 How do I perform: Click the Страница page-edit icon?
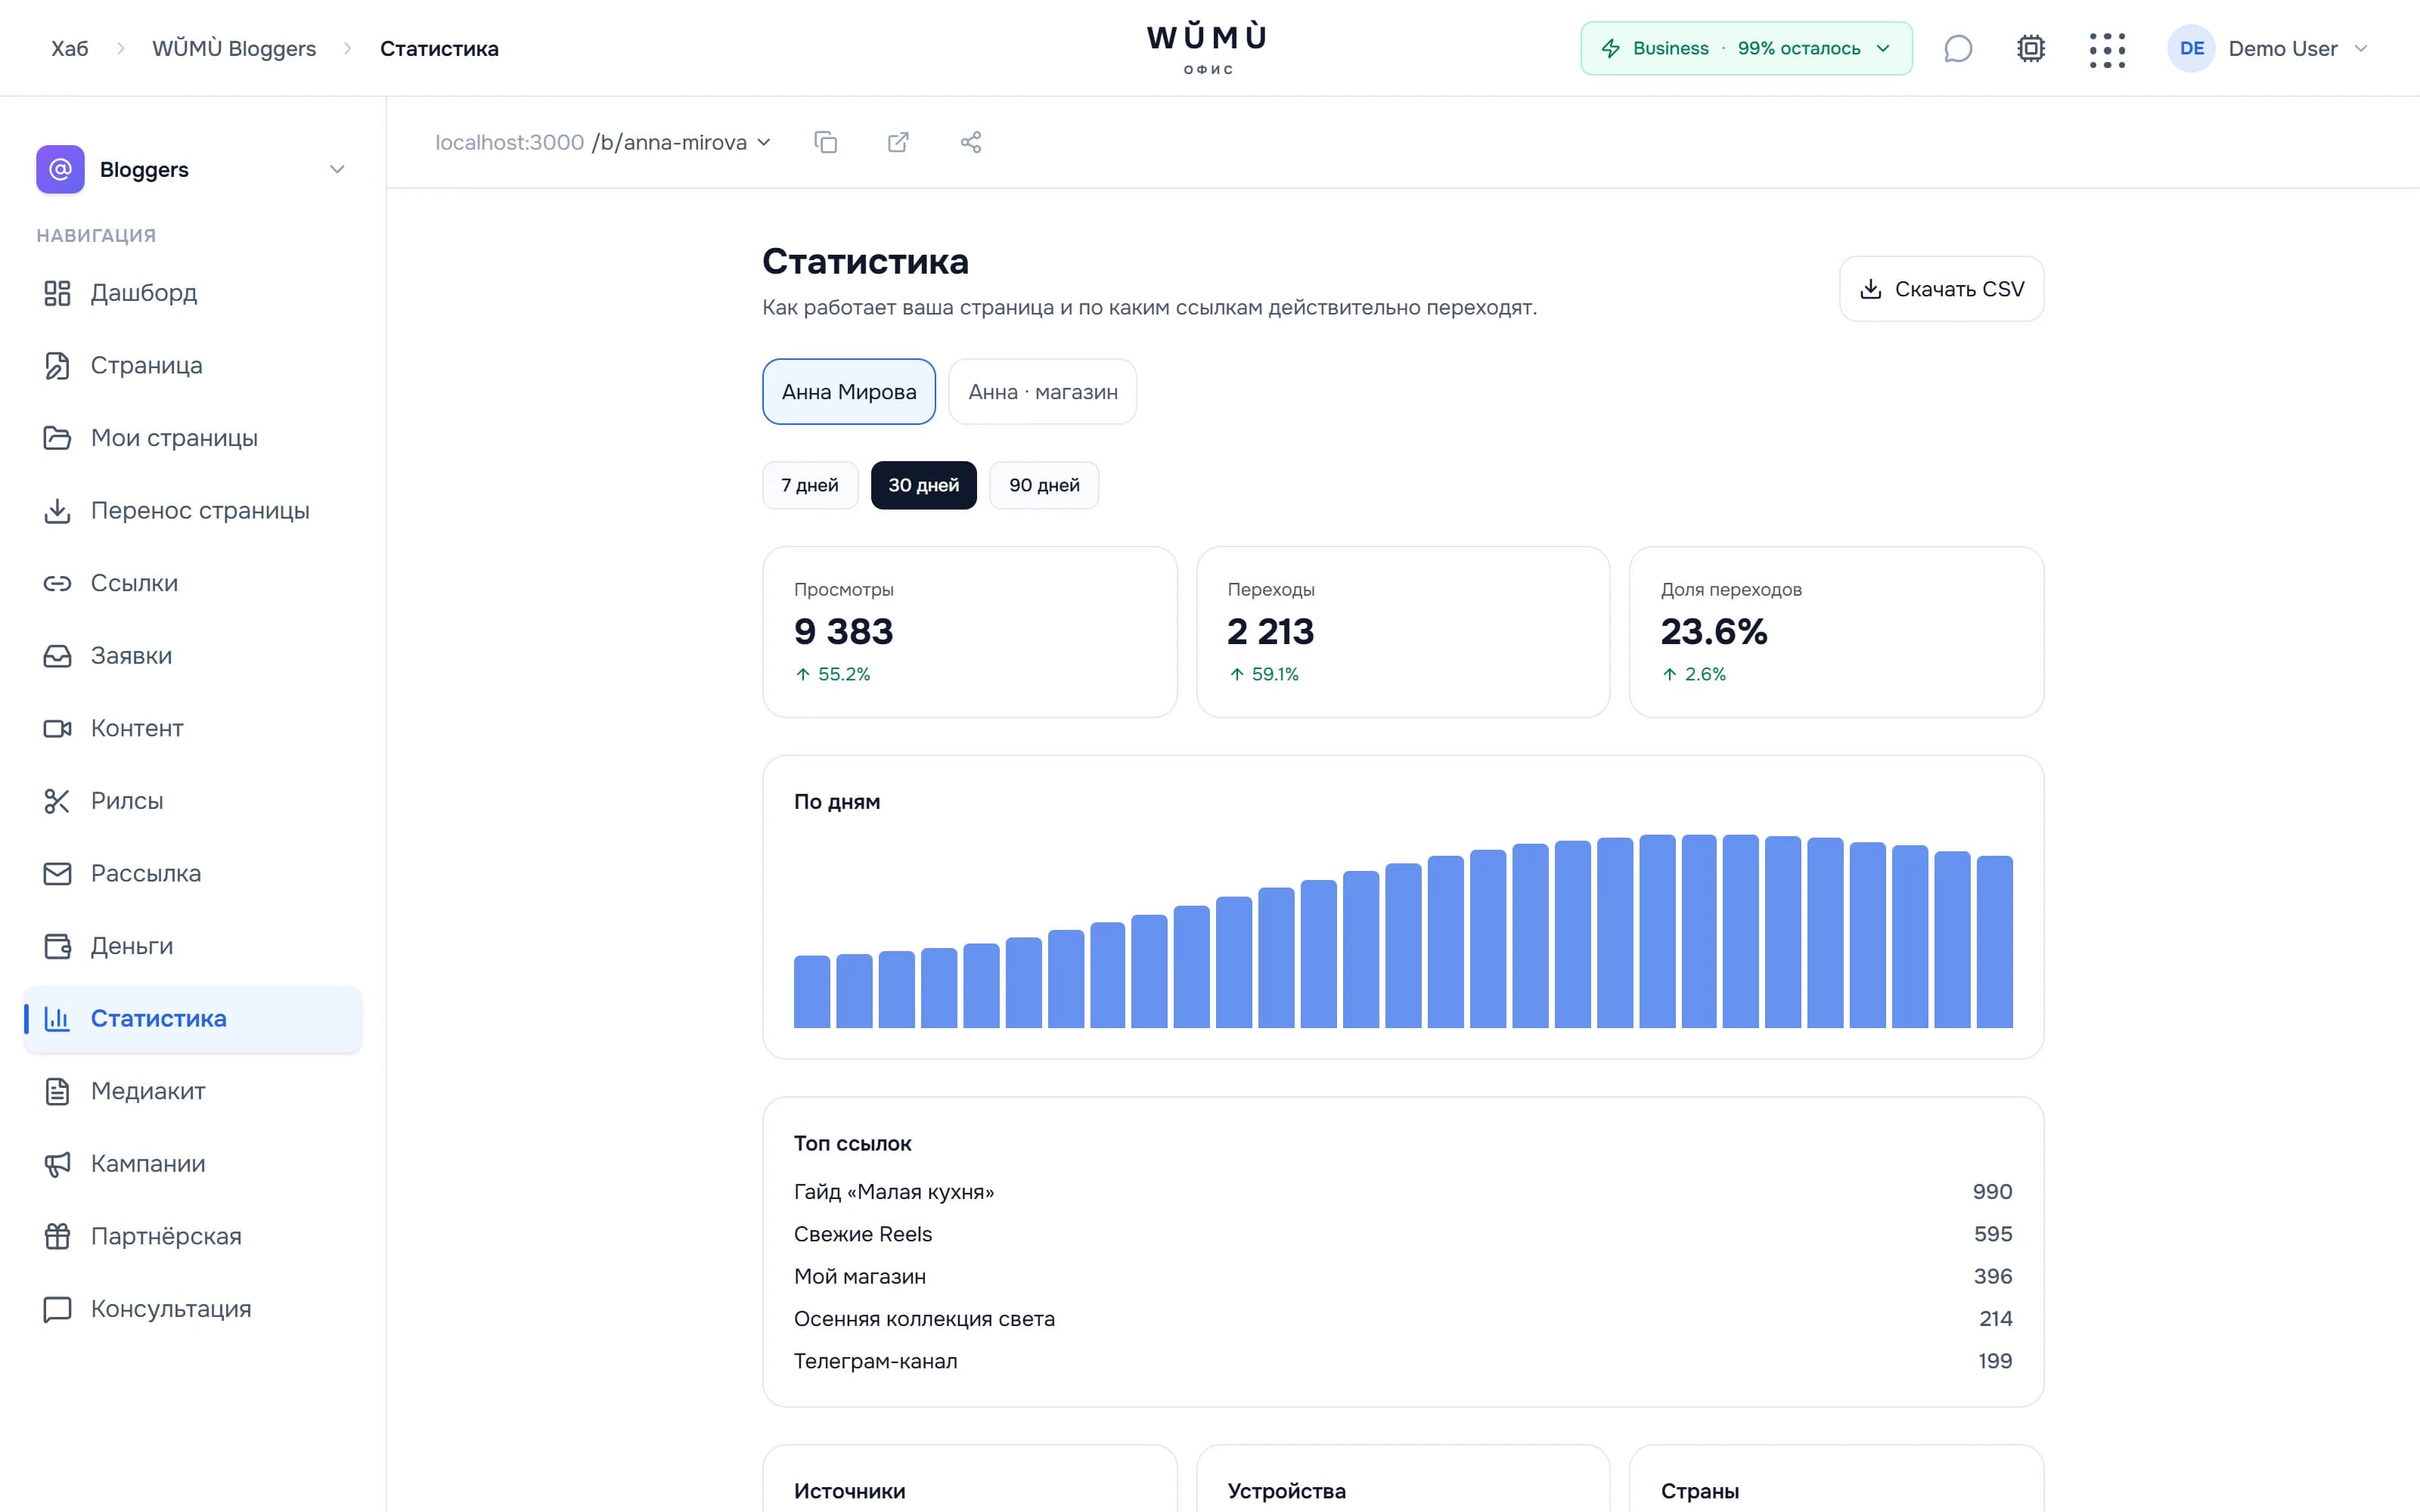click(x=57, y=366)
